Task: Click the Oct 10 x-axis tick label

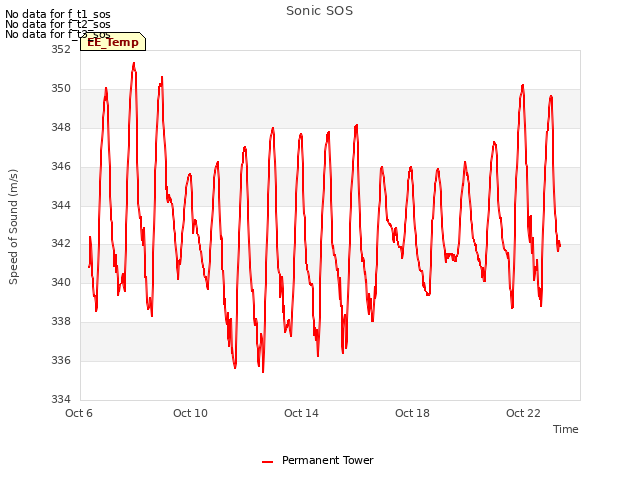Action: 190,413
